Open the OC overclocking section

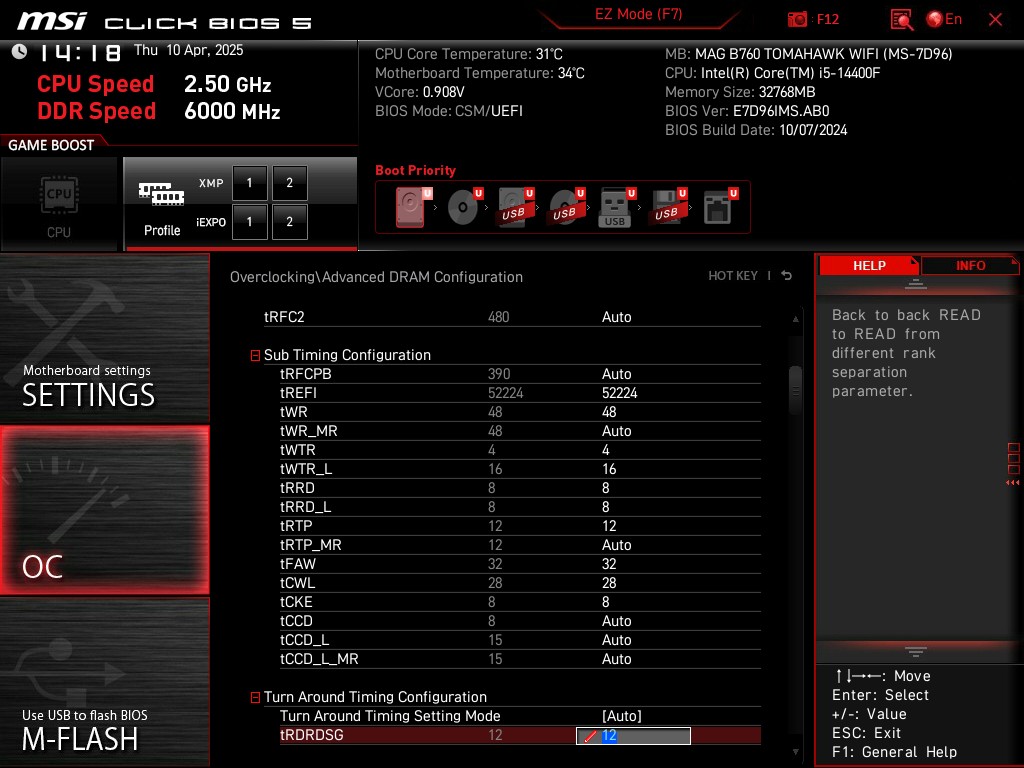click(104, 510)
